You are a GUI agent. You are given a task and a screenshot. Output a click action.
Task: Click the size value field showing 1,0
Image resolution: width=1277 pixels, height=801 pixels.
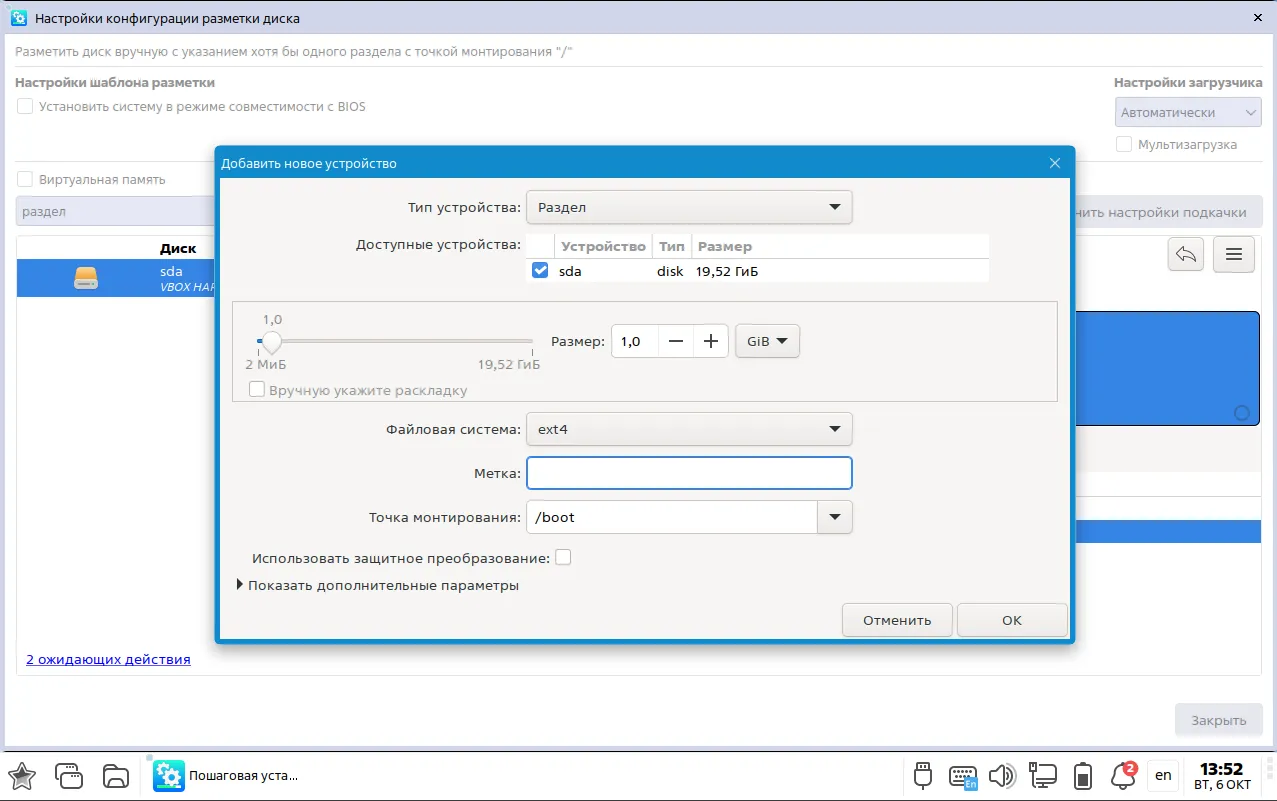click(x=635, y=341)
